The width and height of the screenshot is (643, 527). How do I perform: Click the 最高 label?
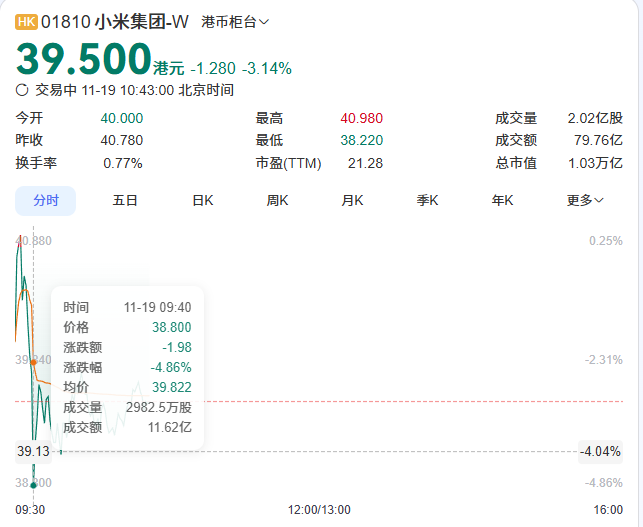pyautogui.click(x=269, y=119)
